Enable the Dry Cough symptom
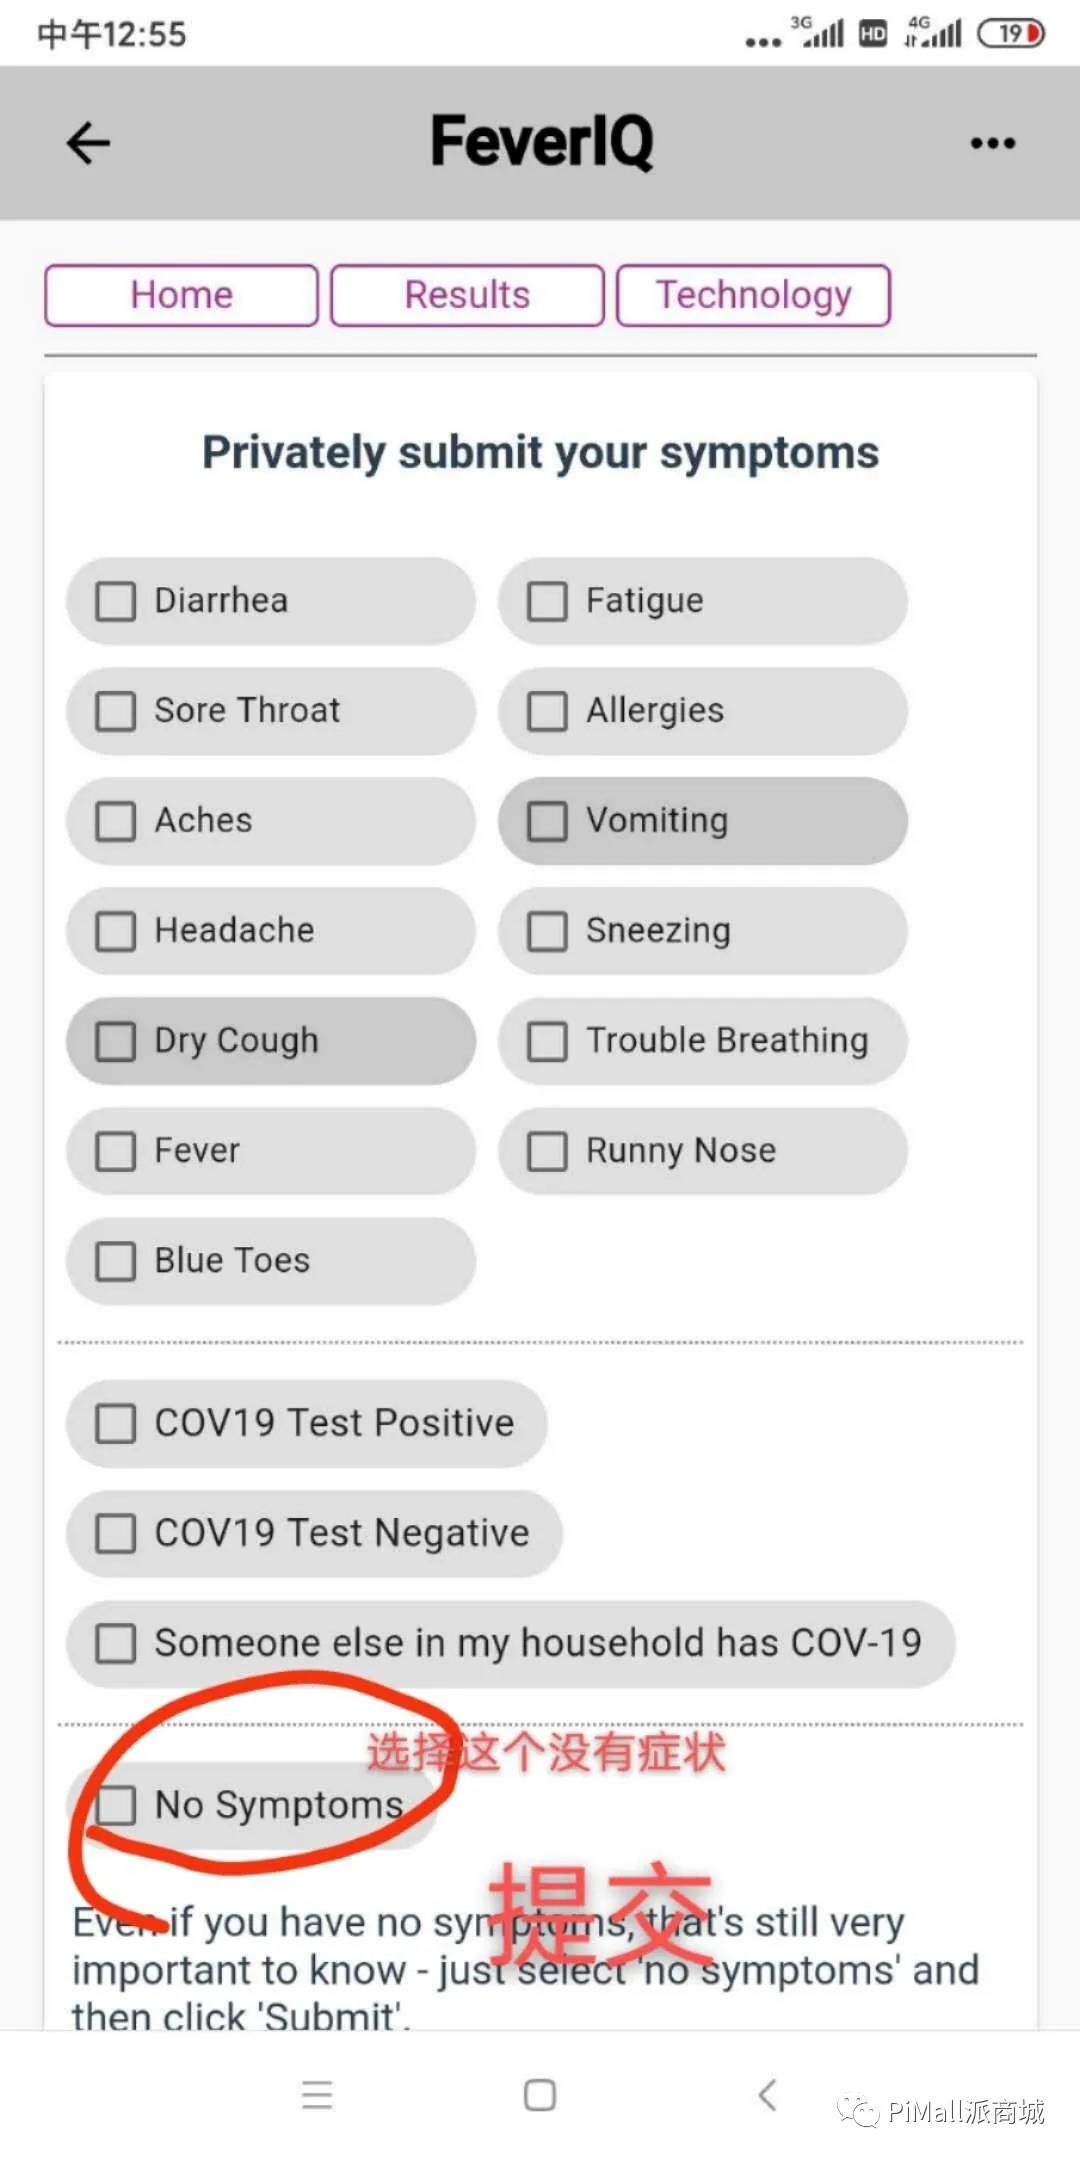Image resolution: width=1080 pixels, height=2160 pixels. [116, 1041]
